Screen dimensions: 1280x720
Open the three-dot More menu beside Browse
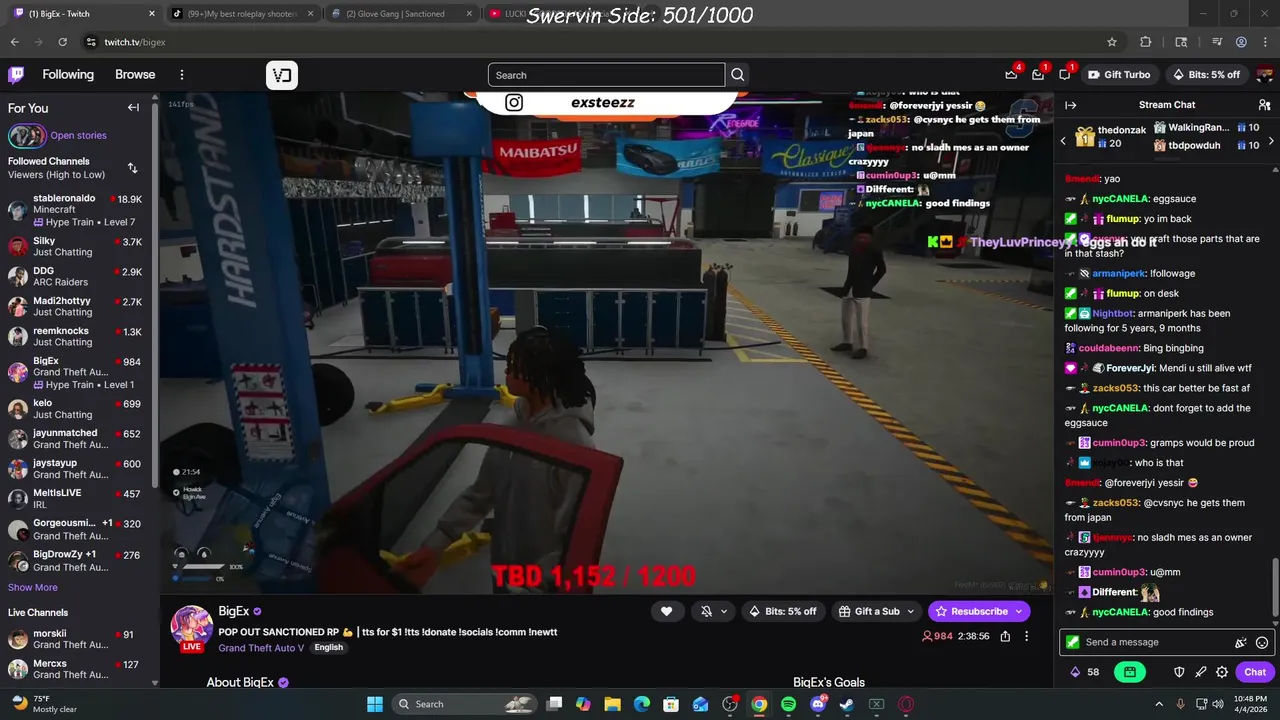pyautogui.click(x=181, y=75)
